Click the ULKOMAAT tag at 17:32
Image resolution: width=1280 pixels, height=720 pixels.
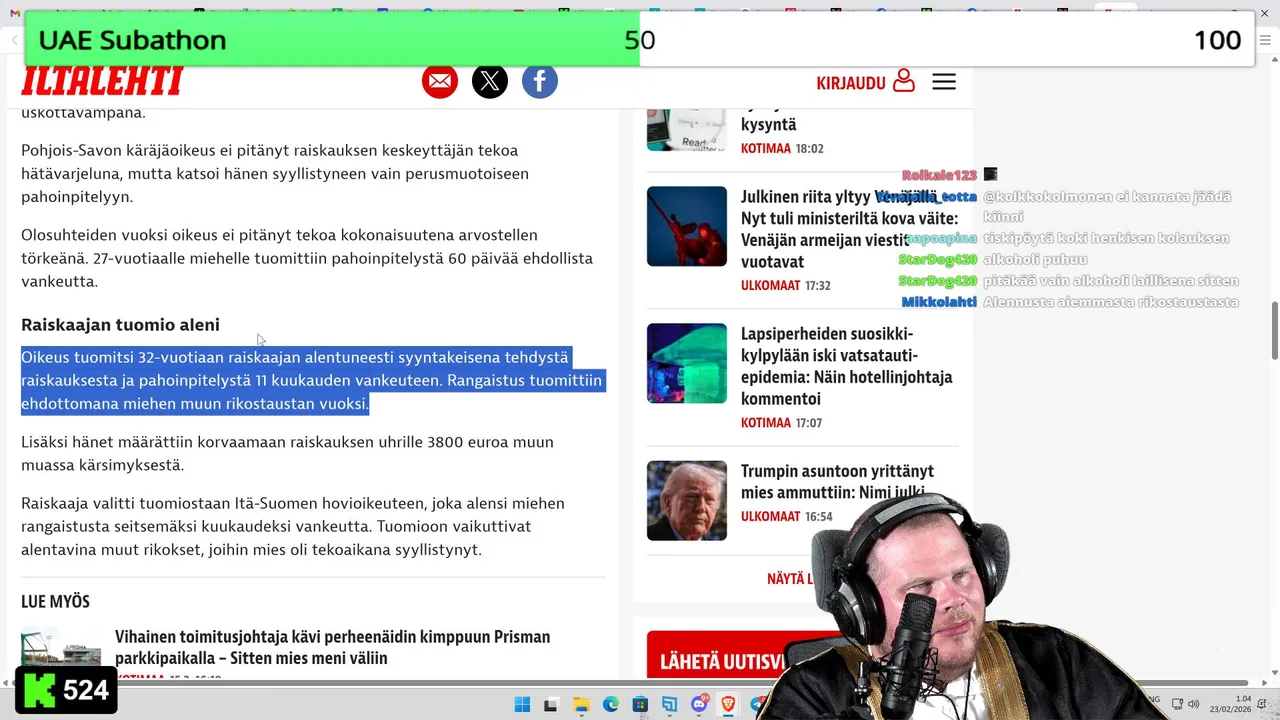pos(770,285)
